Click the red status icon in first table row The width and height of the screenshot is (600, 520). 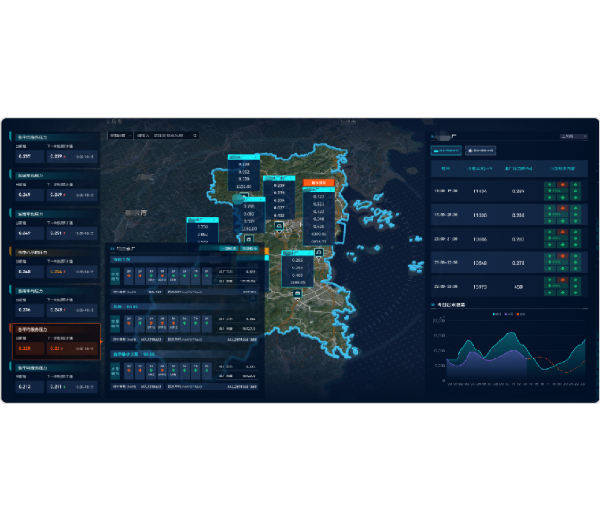pyautogui.click(x=563, y=185)
